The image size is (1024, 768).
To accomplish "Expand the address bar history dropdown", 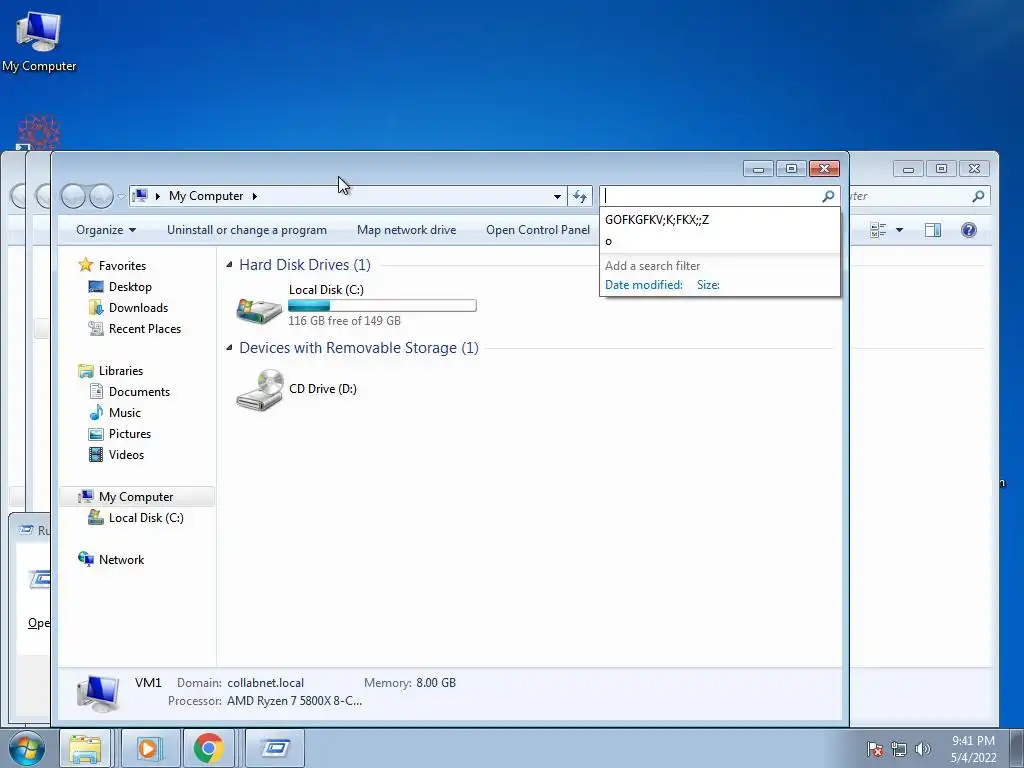I will click(x=557, y=196).
